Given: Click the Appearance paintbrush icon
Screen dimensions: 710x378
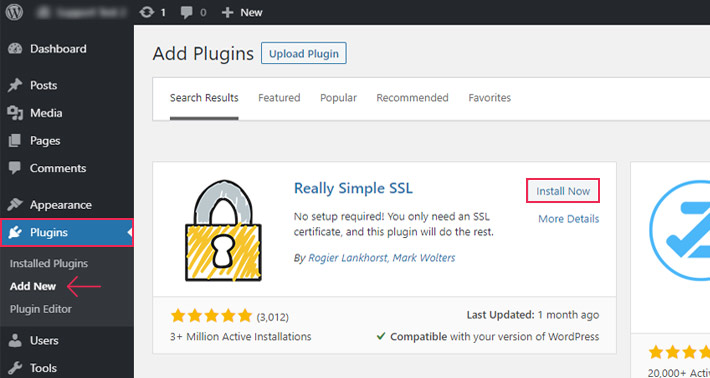Looking at the screenshot, I should click(15, 205).
